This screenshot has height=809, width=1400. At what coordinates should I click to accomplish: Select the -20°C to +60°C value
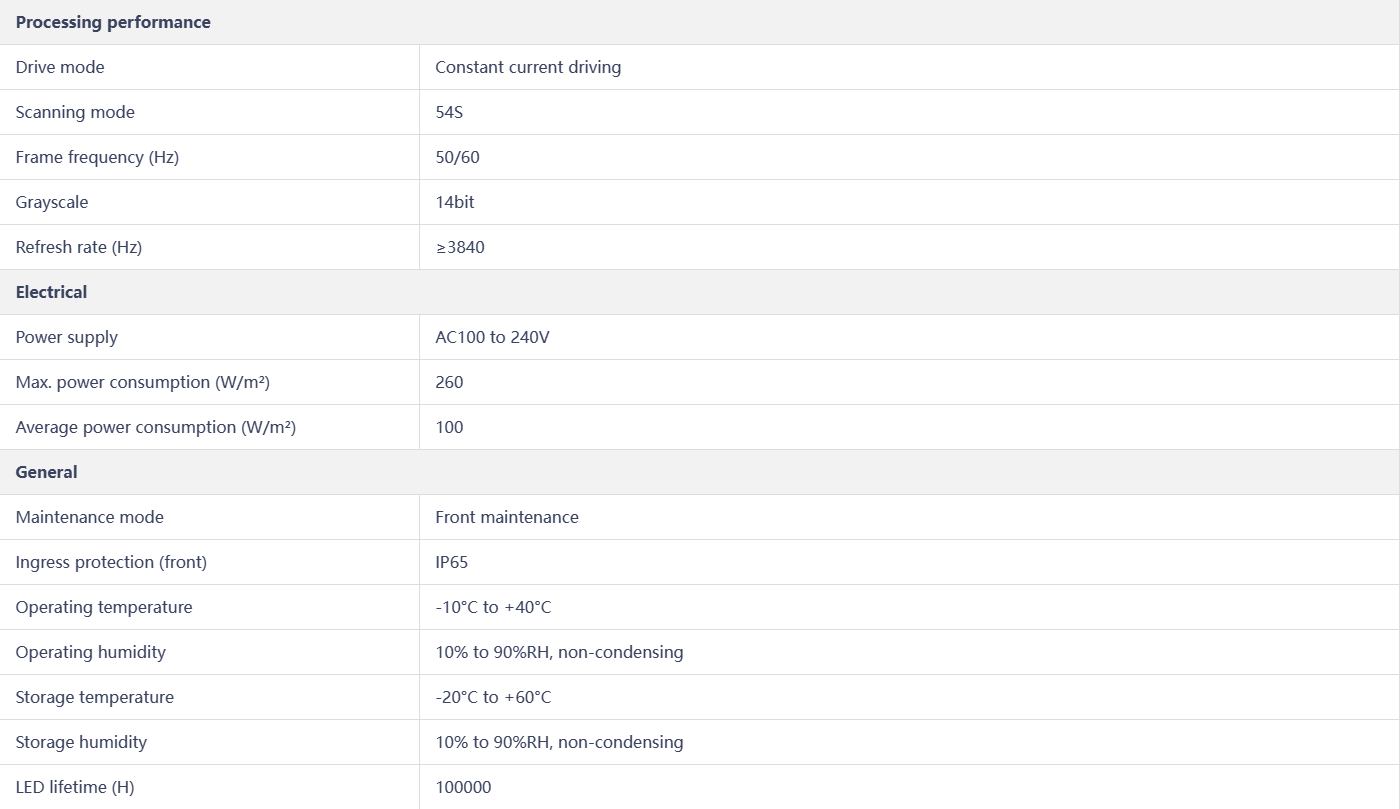coord(493,697)
